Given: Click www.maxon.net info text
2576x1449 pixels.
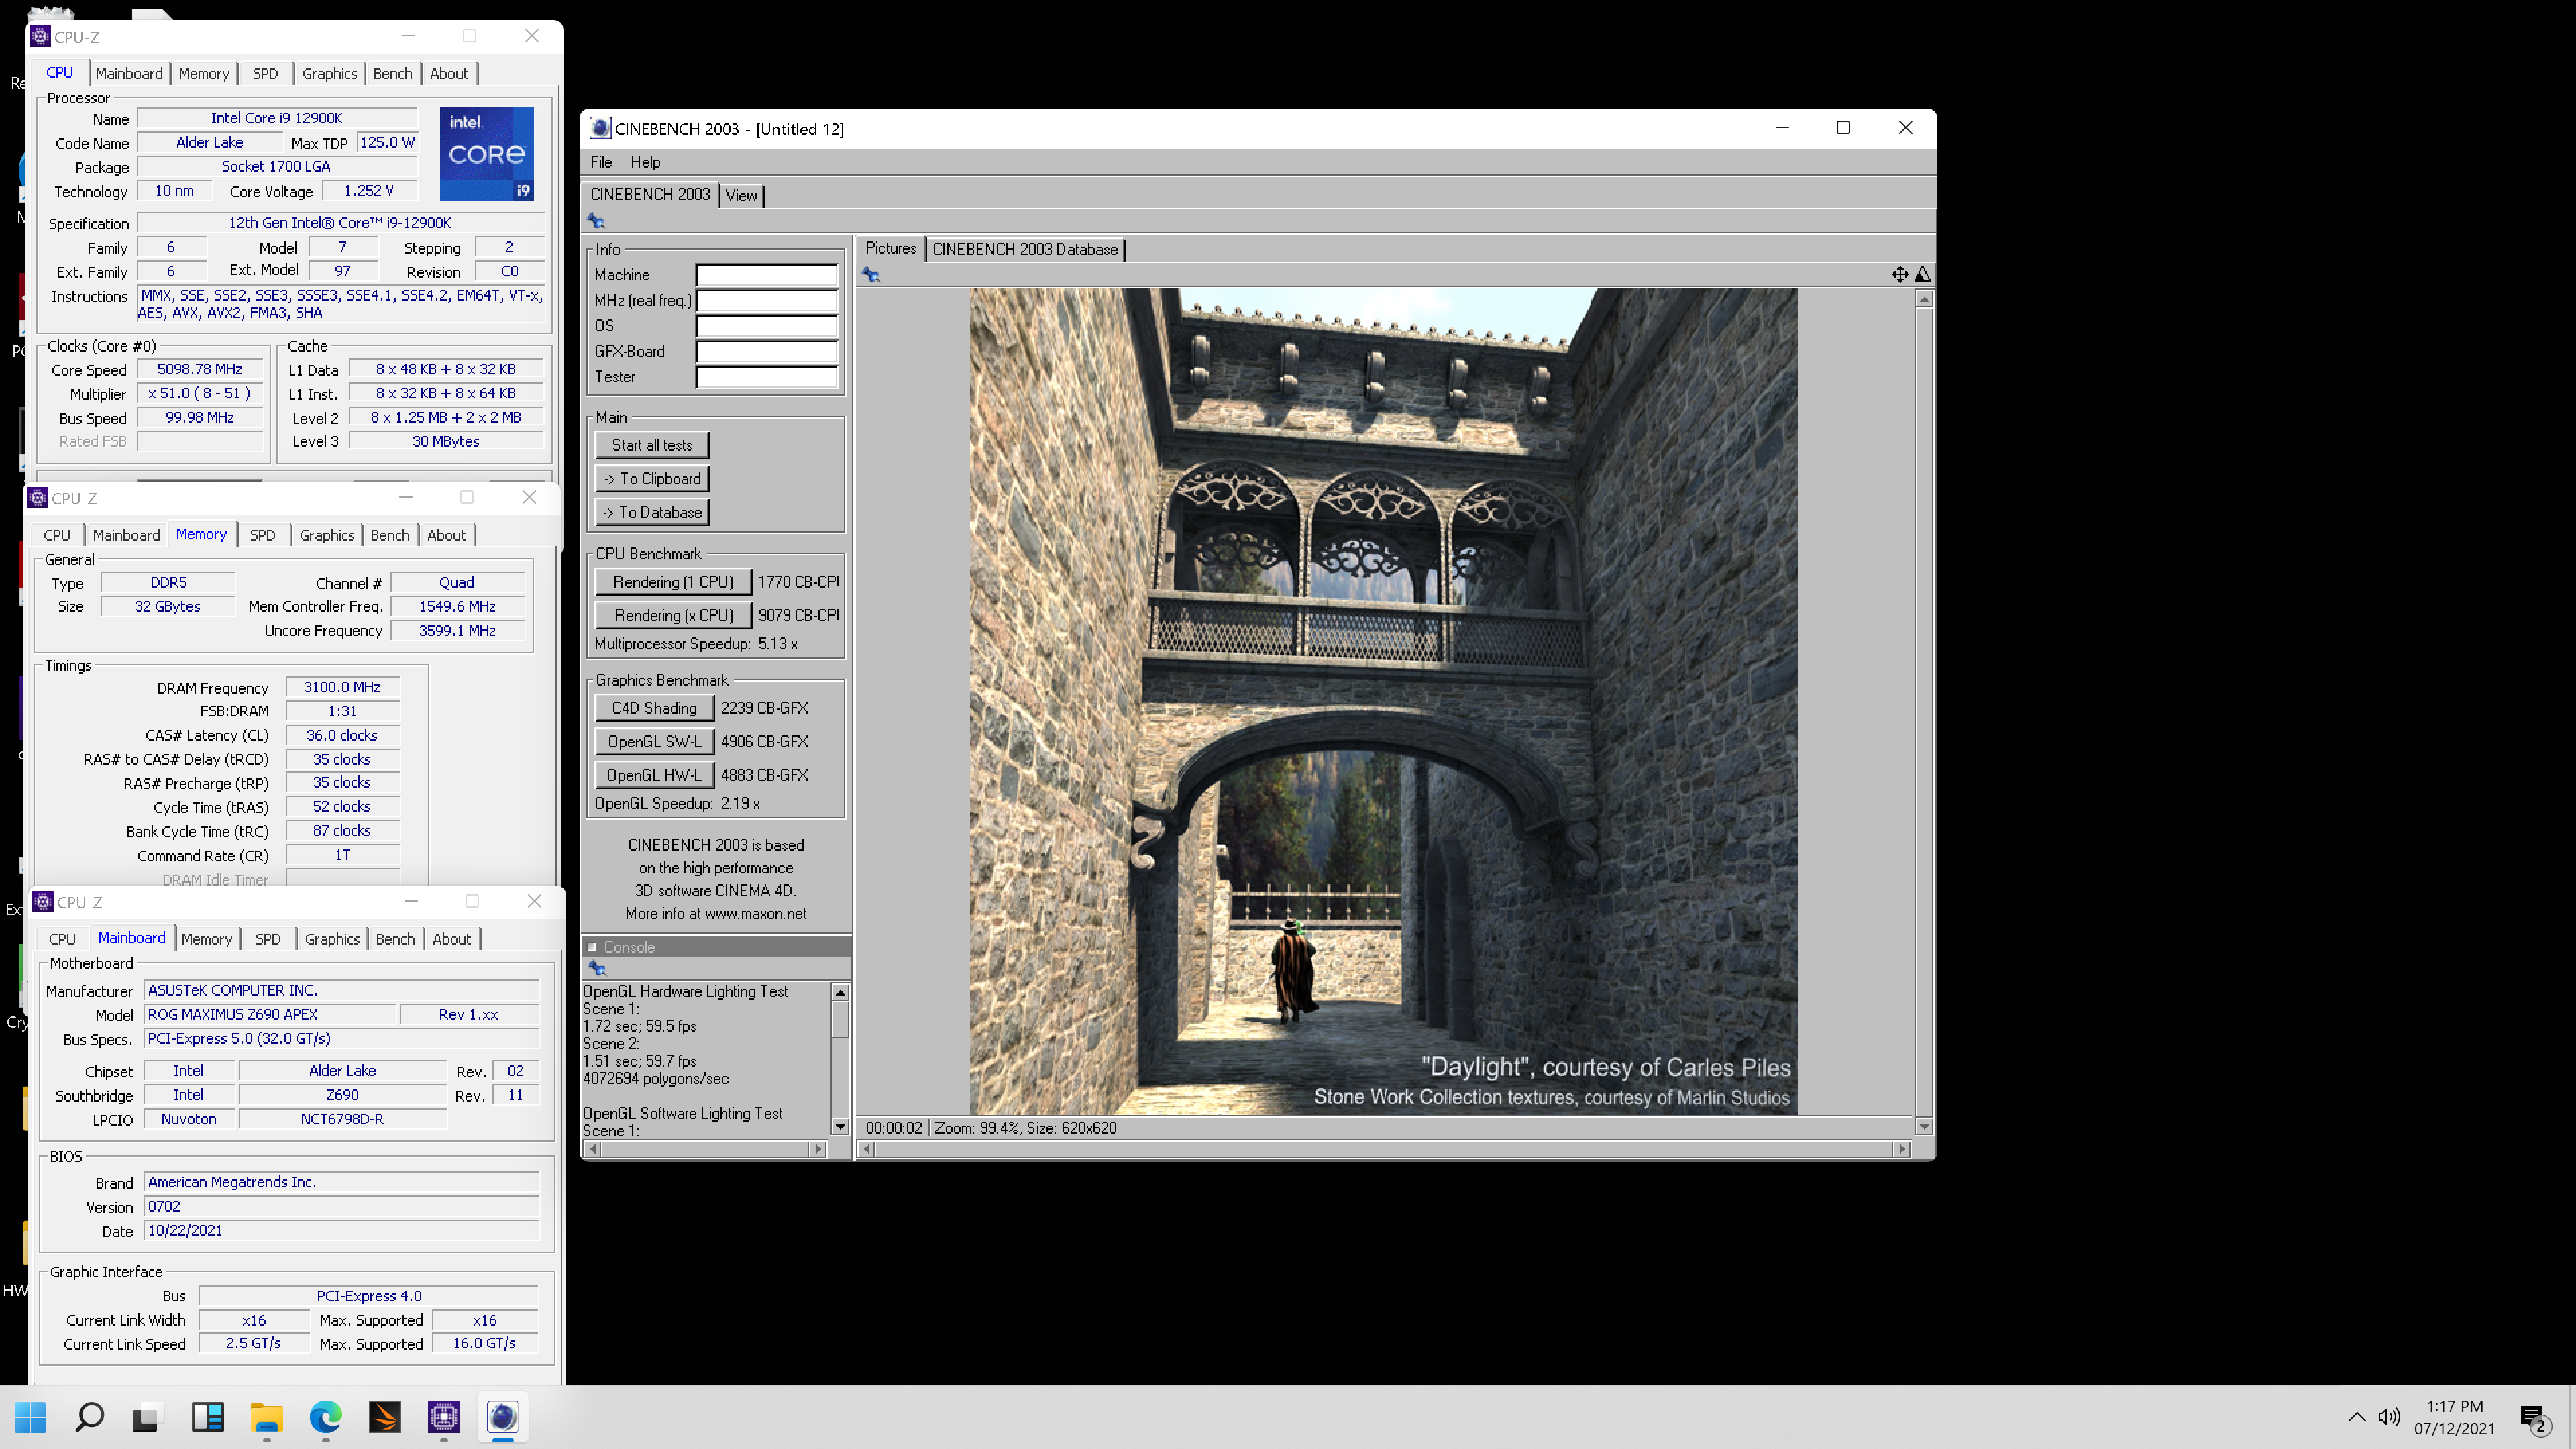Looking at the screenshot, I should pos(755,914).
